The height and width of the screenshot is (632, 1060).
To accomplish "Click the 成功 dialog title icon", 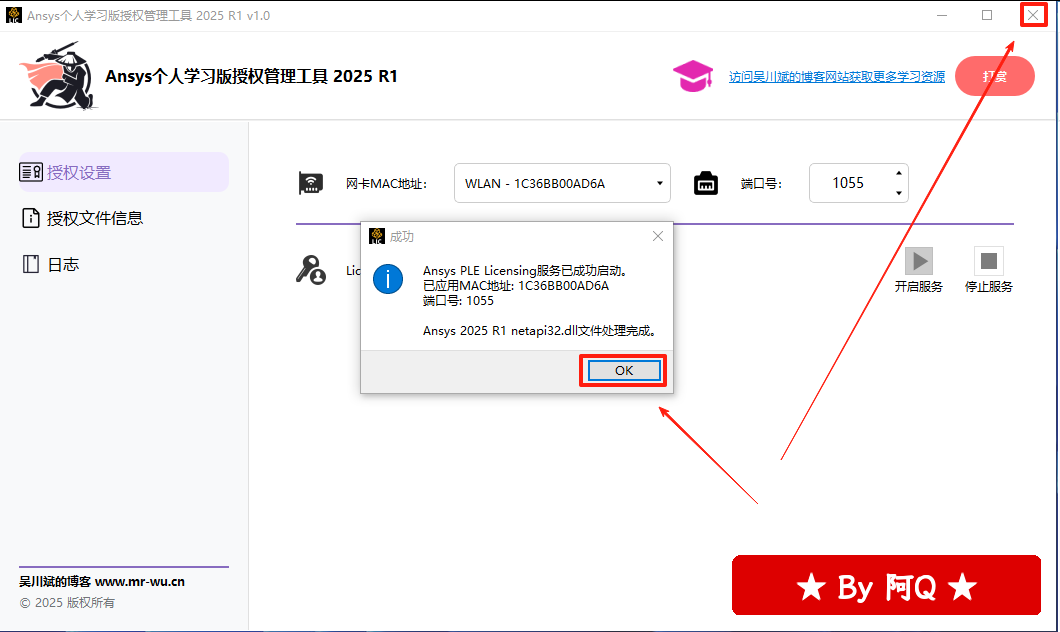I will click(x=377, y=236).
